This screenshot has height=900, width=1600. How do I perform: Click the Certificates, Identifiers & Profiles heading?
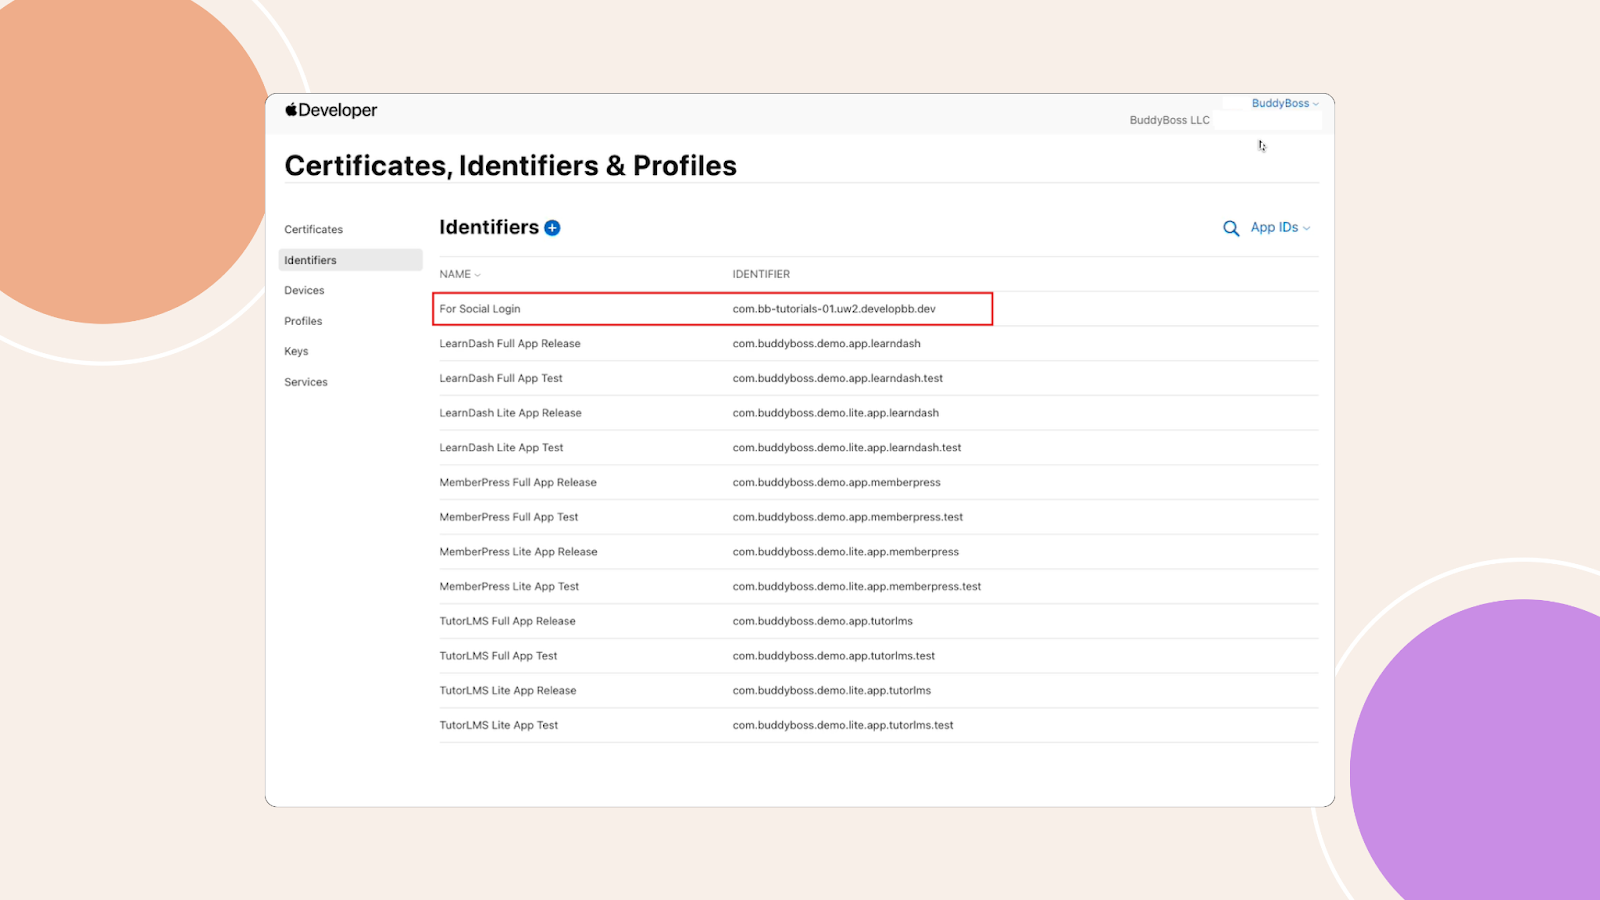click(x=511, y=166)
